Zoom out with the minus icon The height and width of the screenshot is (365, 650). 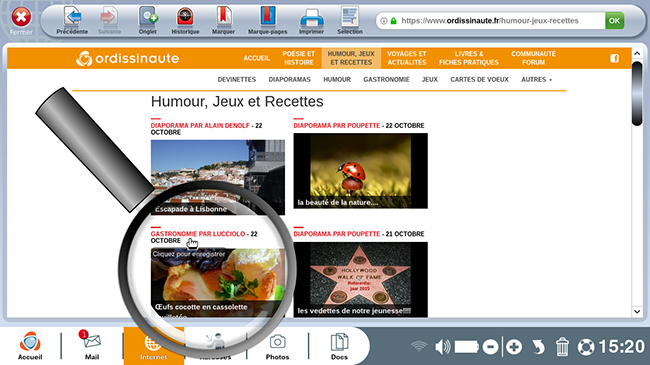pyautogui.click(x=490, y=347)
